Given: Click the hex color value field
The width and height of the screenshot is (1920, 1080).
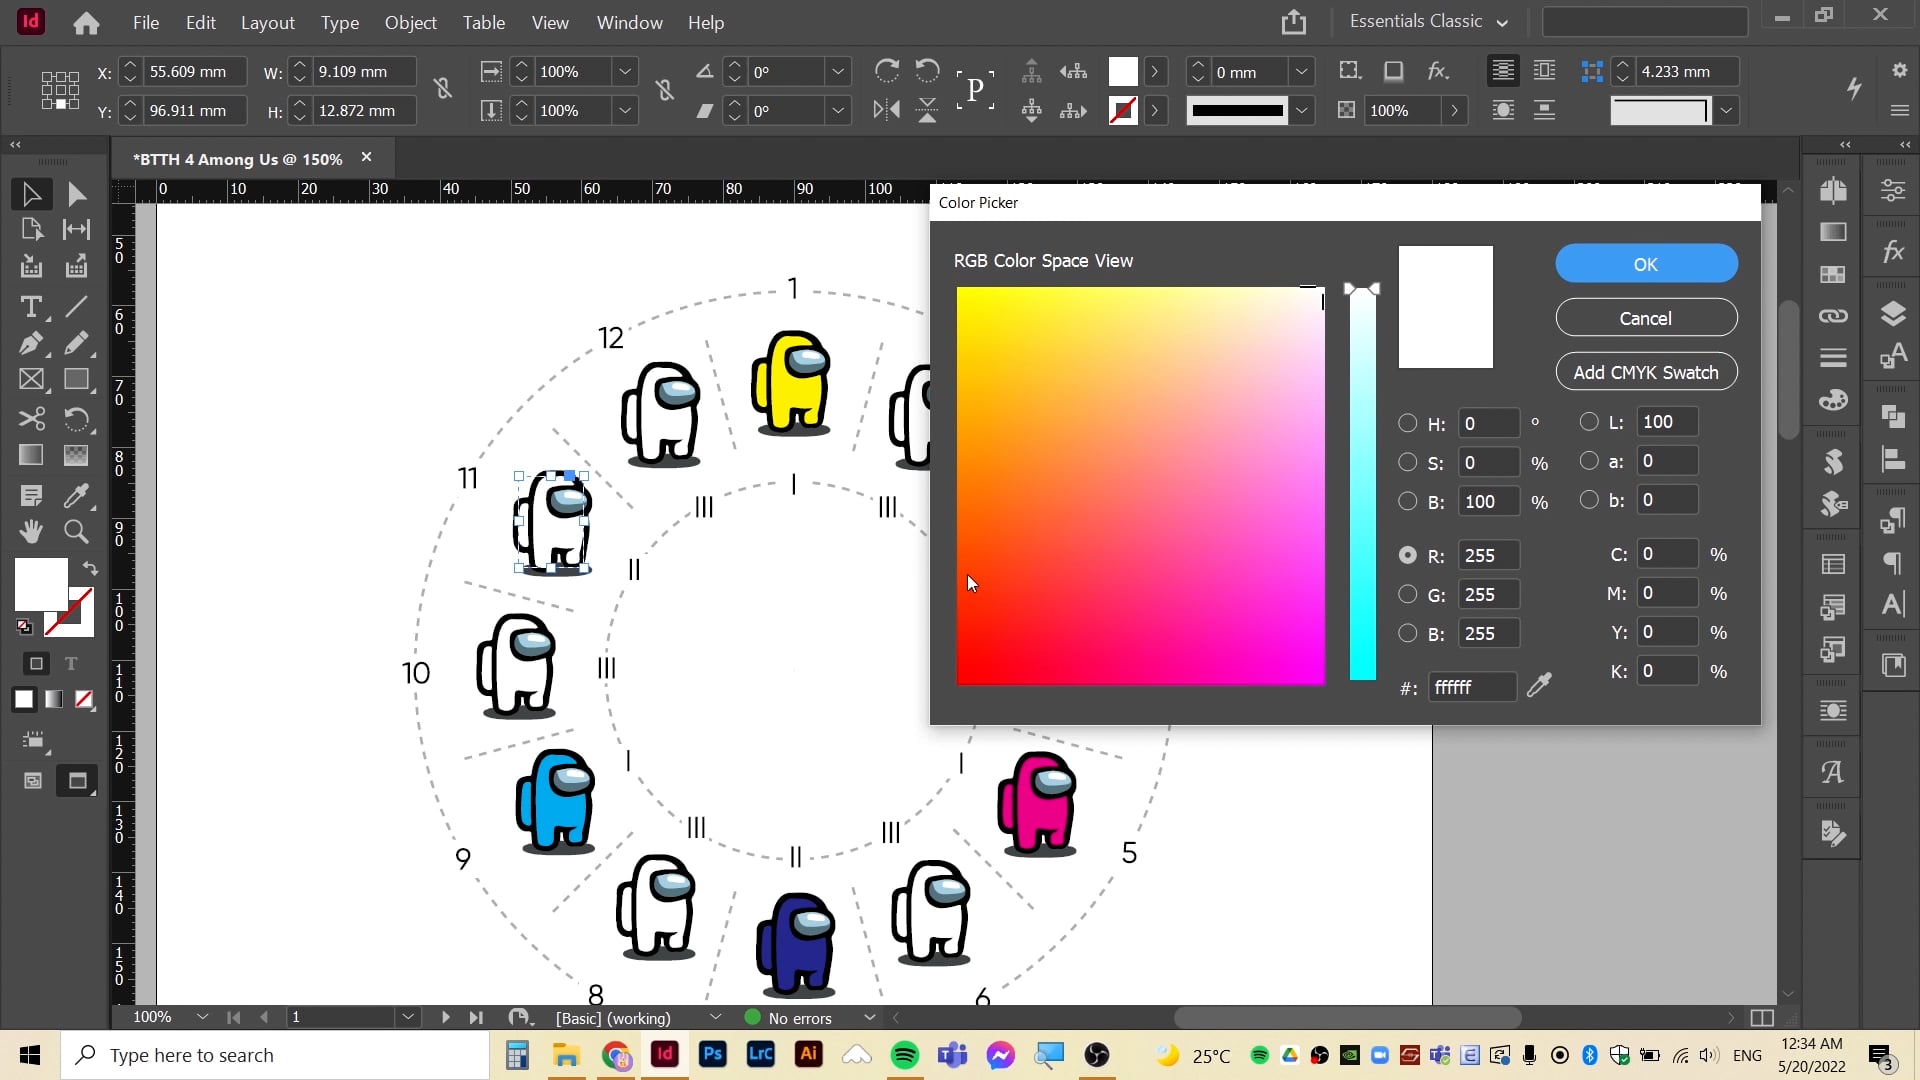Looking at the screenshot, I should click(1472, 687).
